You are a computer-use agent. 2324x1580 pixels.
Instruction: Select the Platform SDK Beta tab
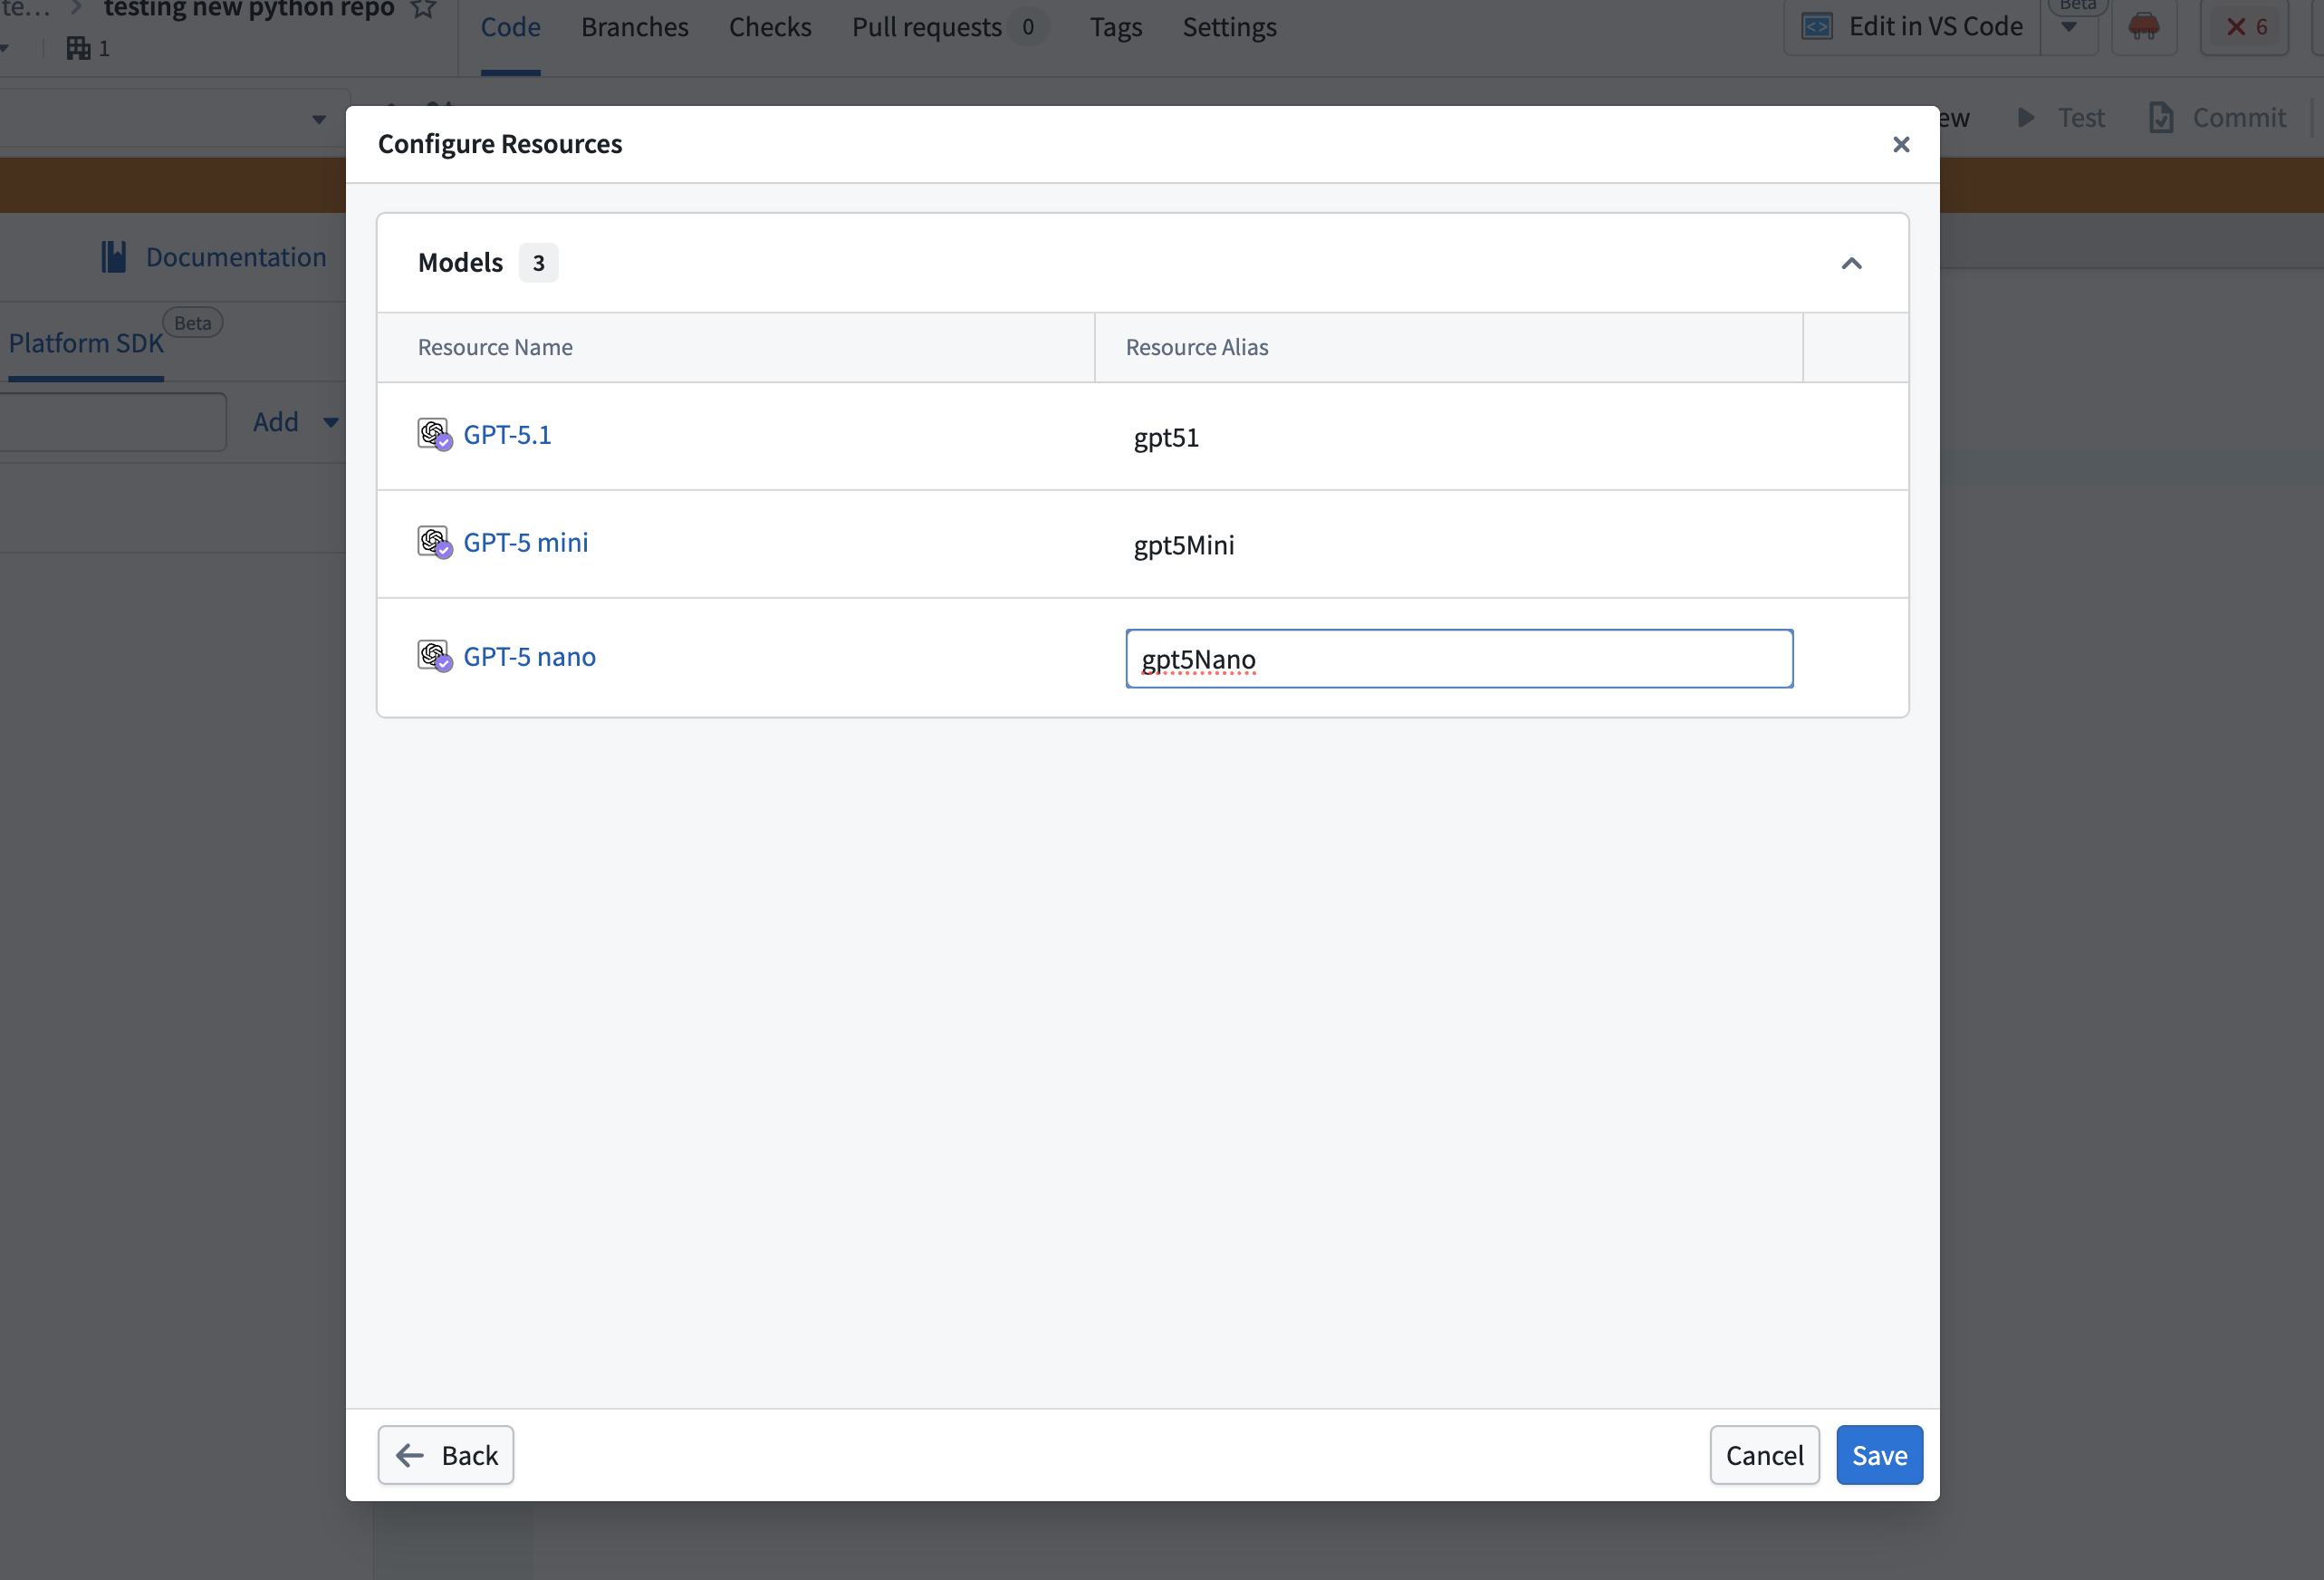point(85,342)
